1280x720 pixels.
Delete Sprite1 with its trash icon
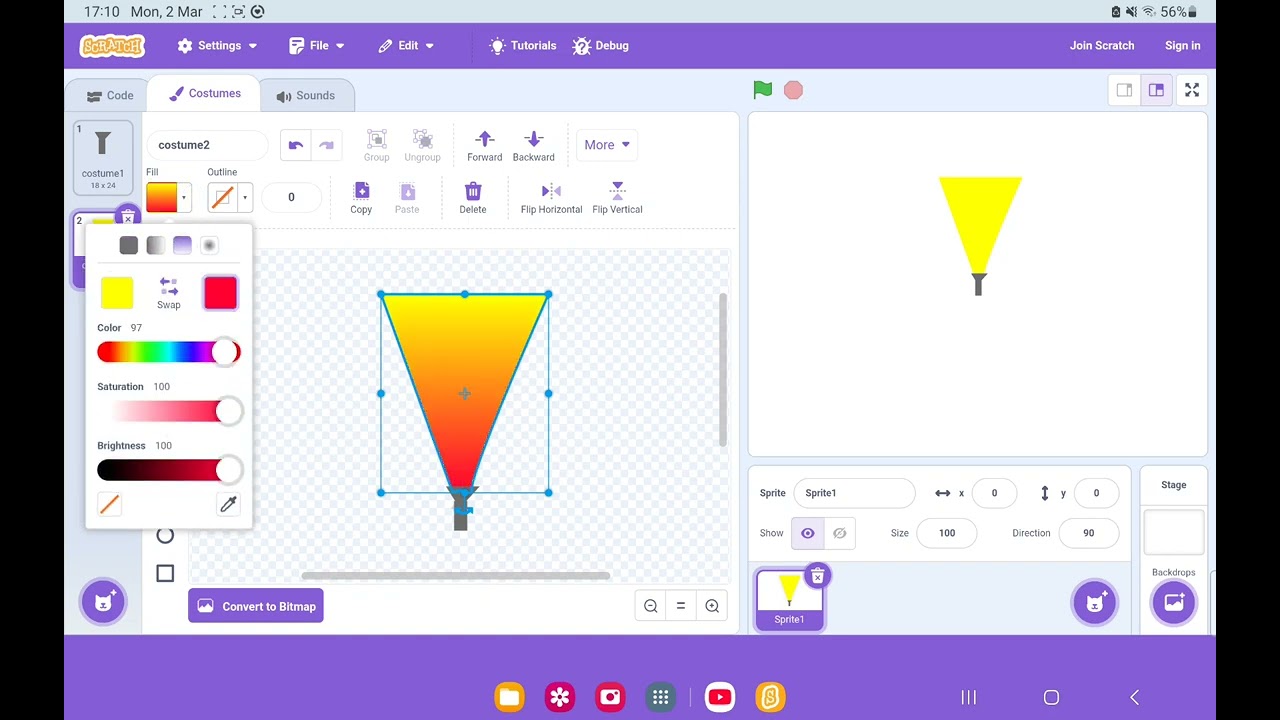click(817, 576)
